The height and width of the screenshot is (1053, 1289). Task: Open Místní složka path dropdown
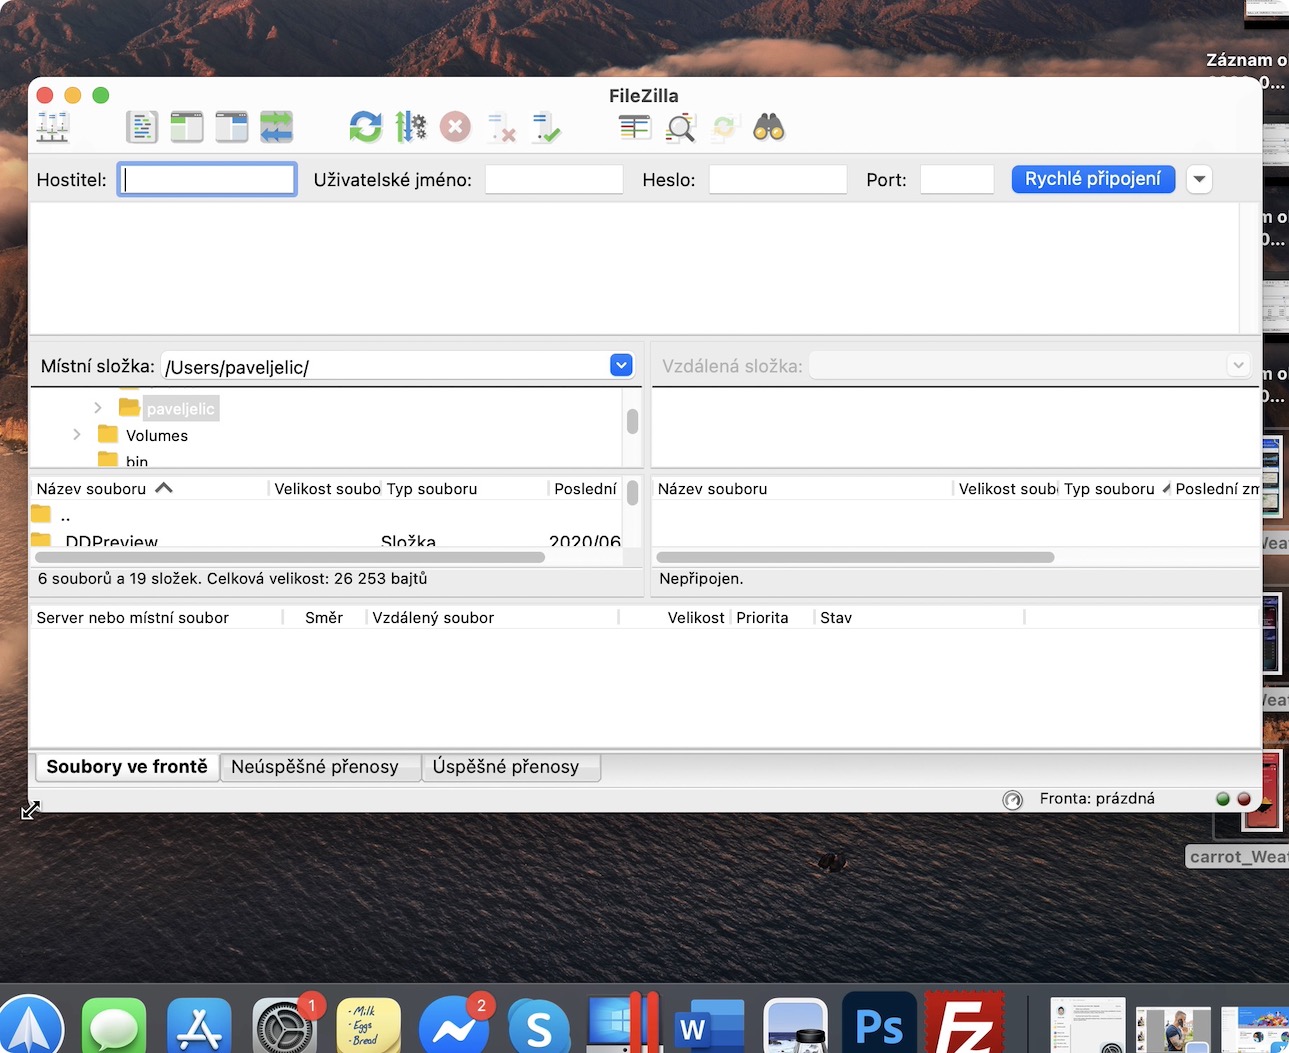coord(621,366)
